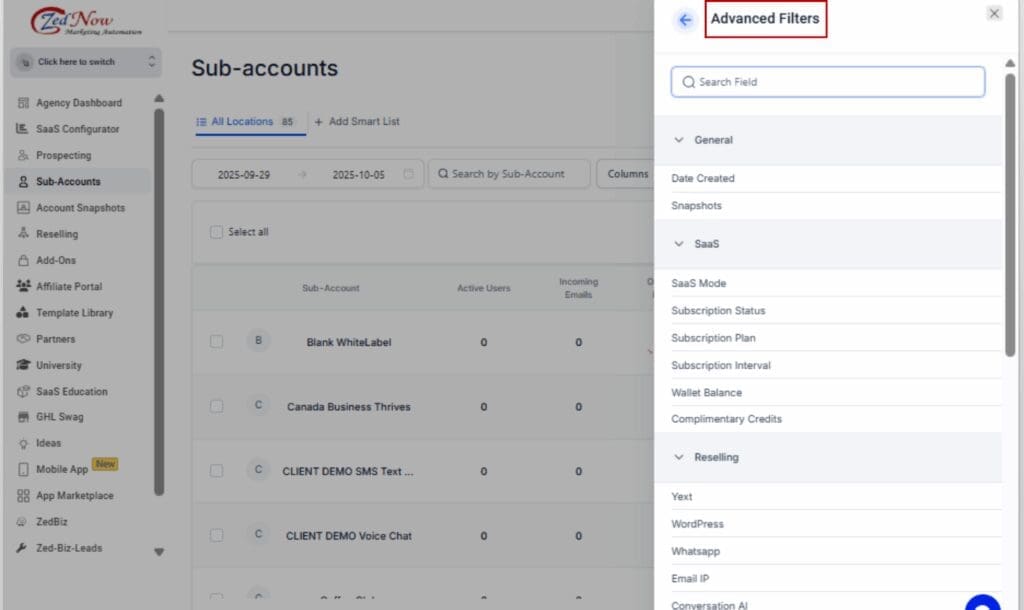
Task: Tick the Blank WhiteLabel row checkbox
Action: [x=216, y=342]
